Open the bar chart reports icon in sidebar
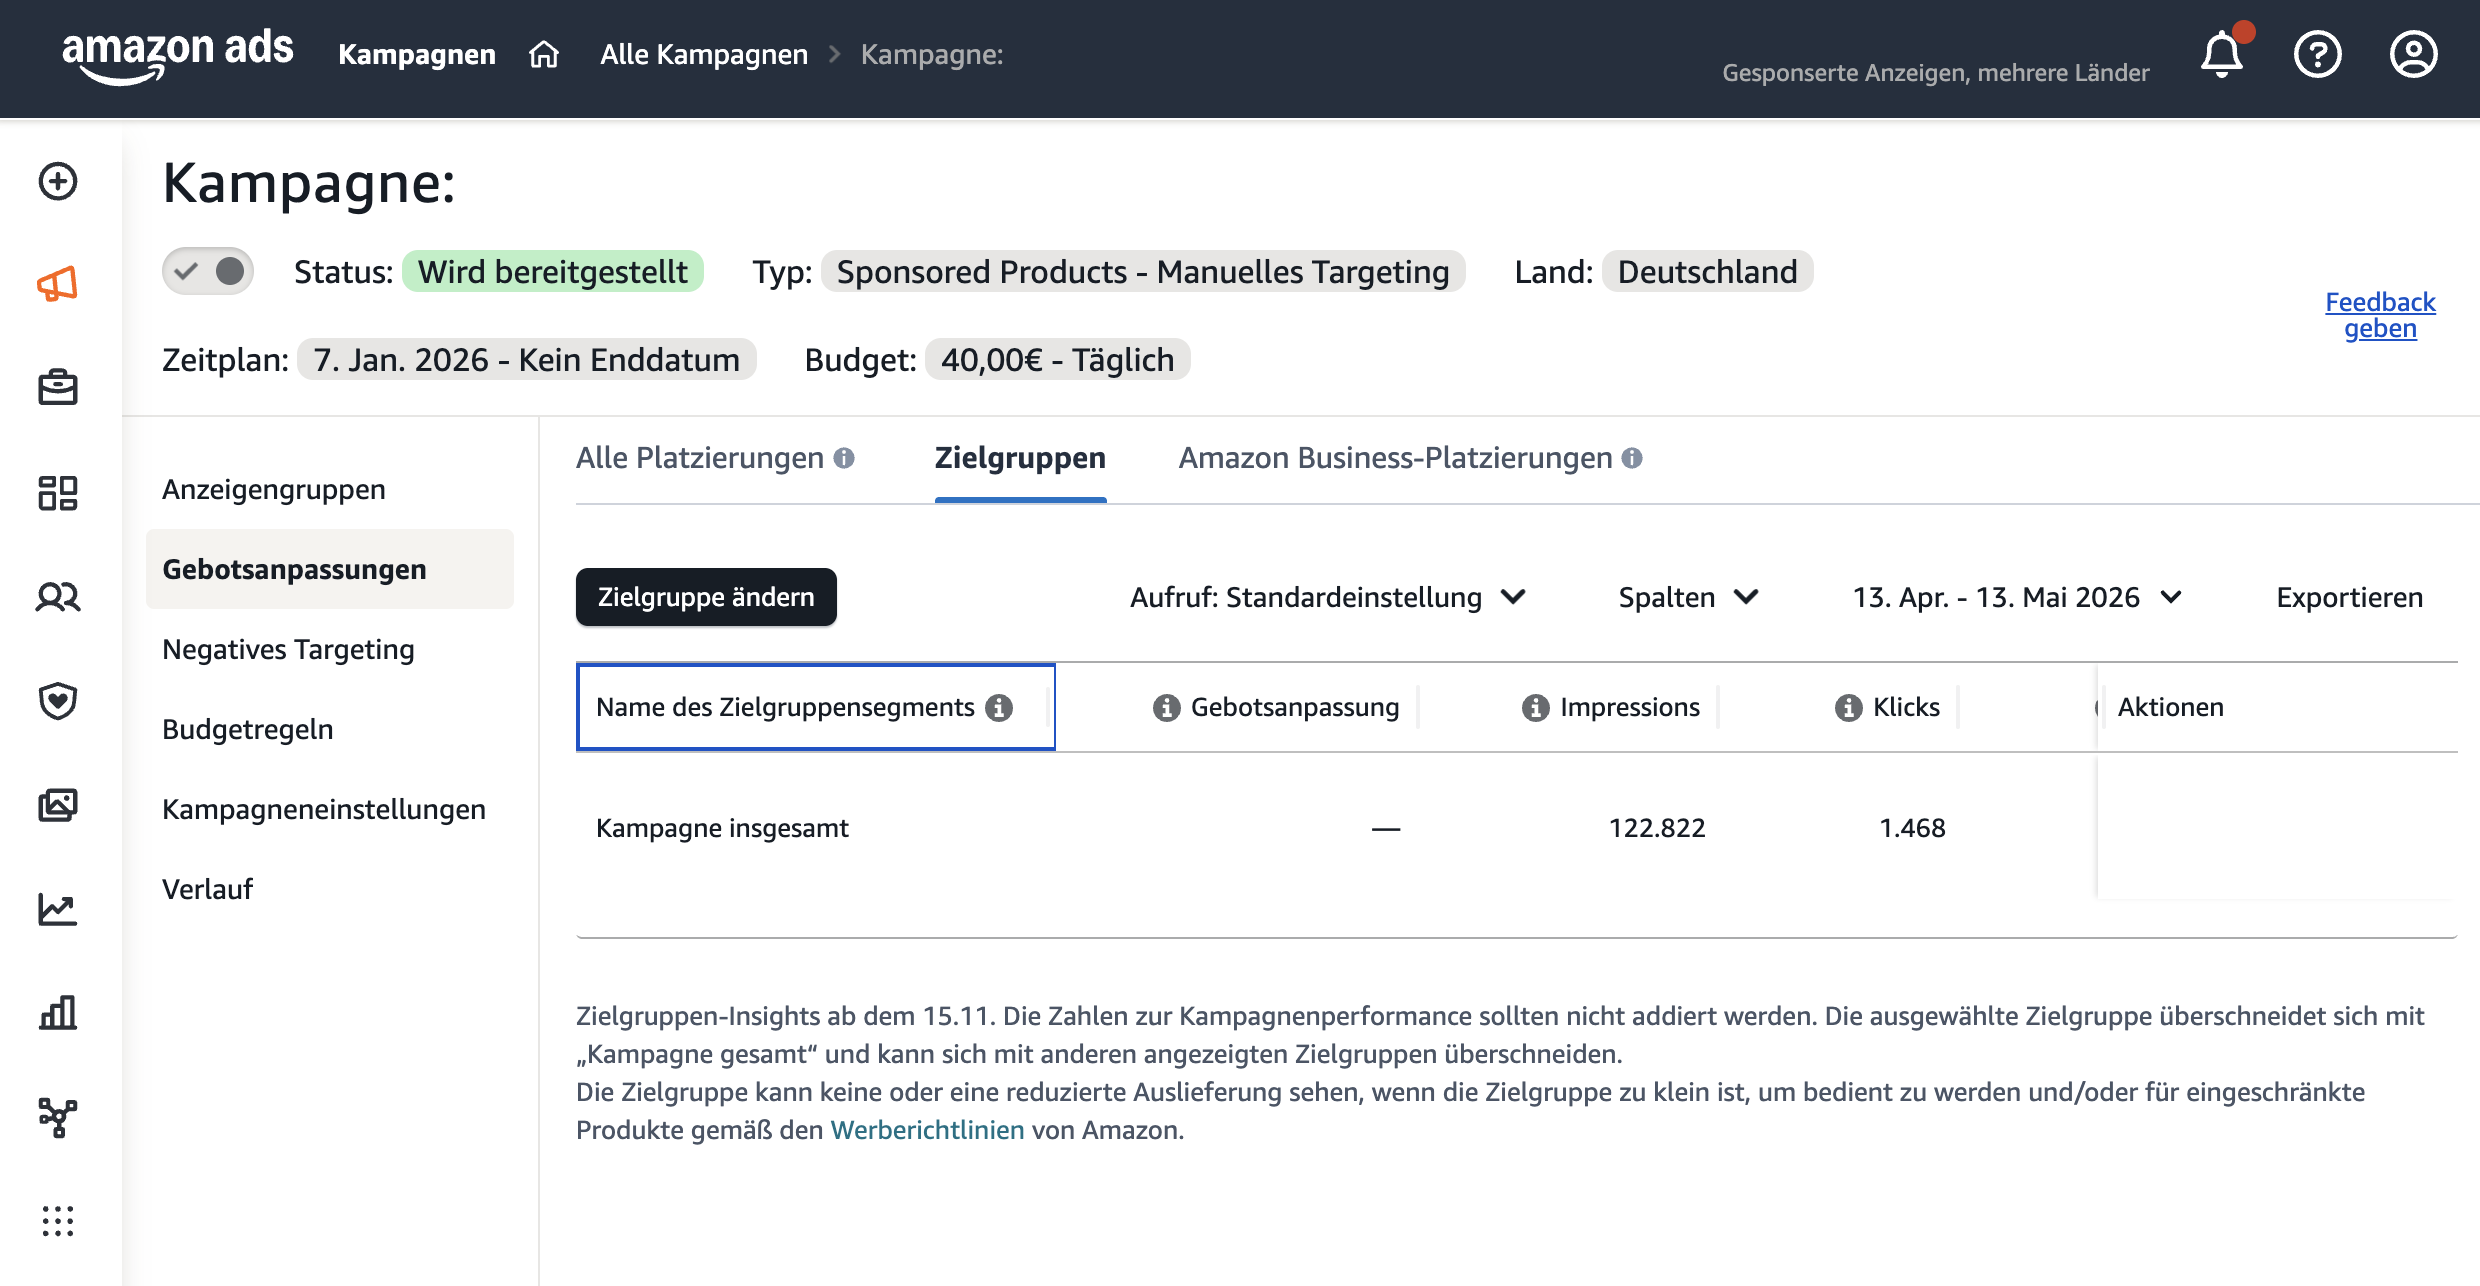The width and height of the screenshot is (2480, 1286). coord(58,1013)
